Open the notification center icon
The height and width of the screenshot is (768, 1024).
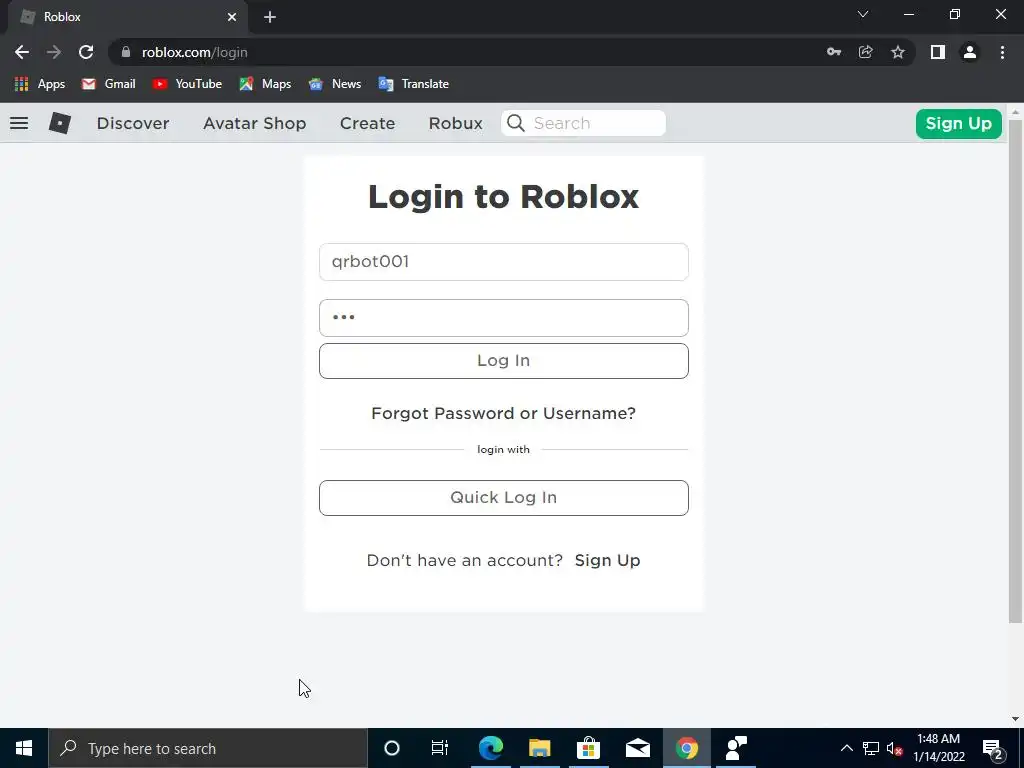992,748
